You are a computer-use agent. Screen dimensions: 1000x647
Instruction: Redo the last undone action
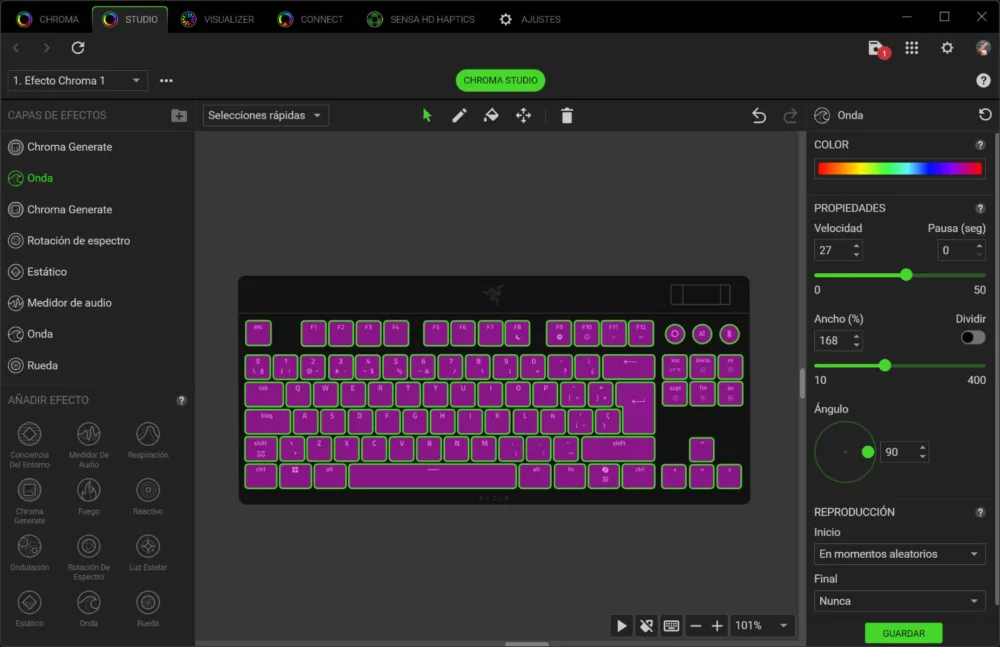[790, 115]
